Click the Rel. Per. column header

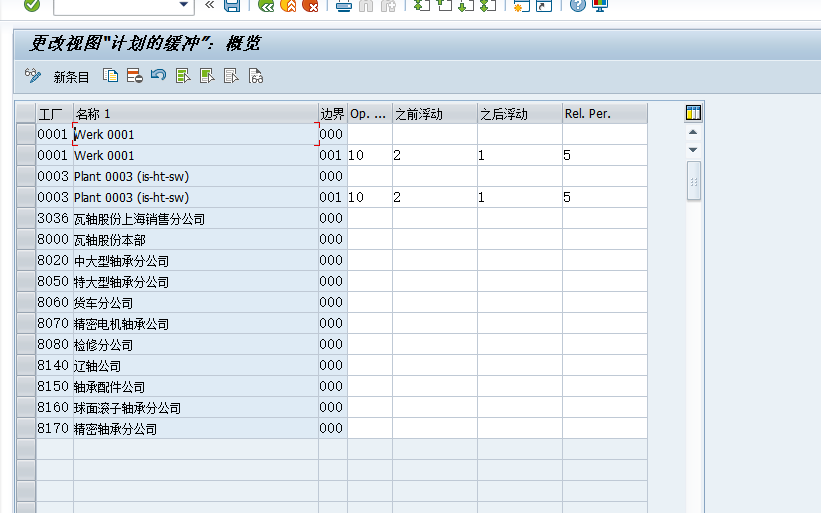point(605,114)
